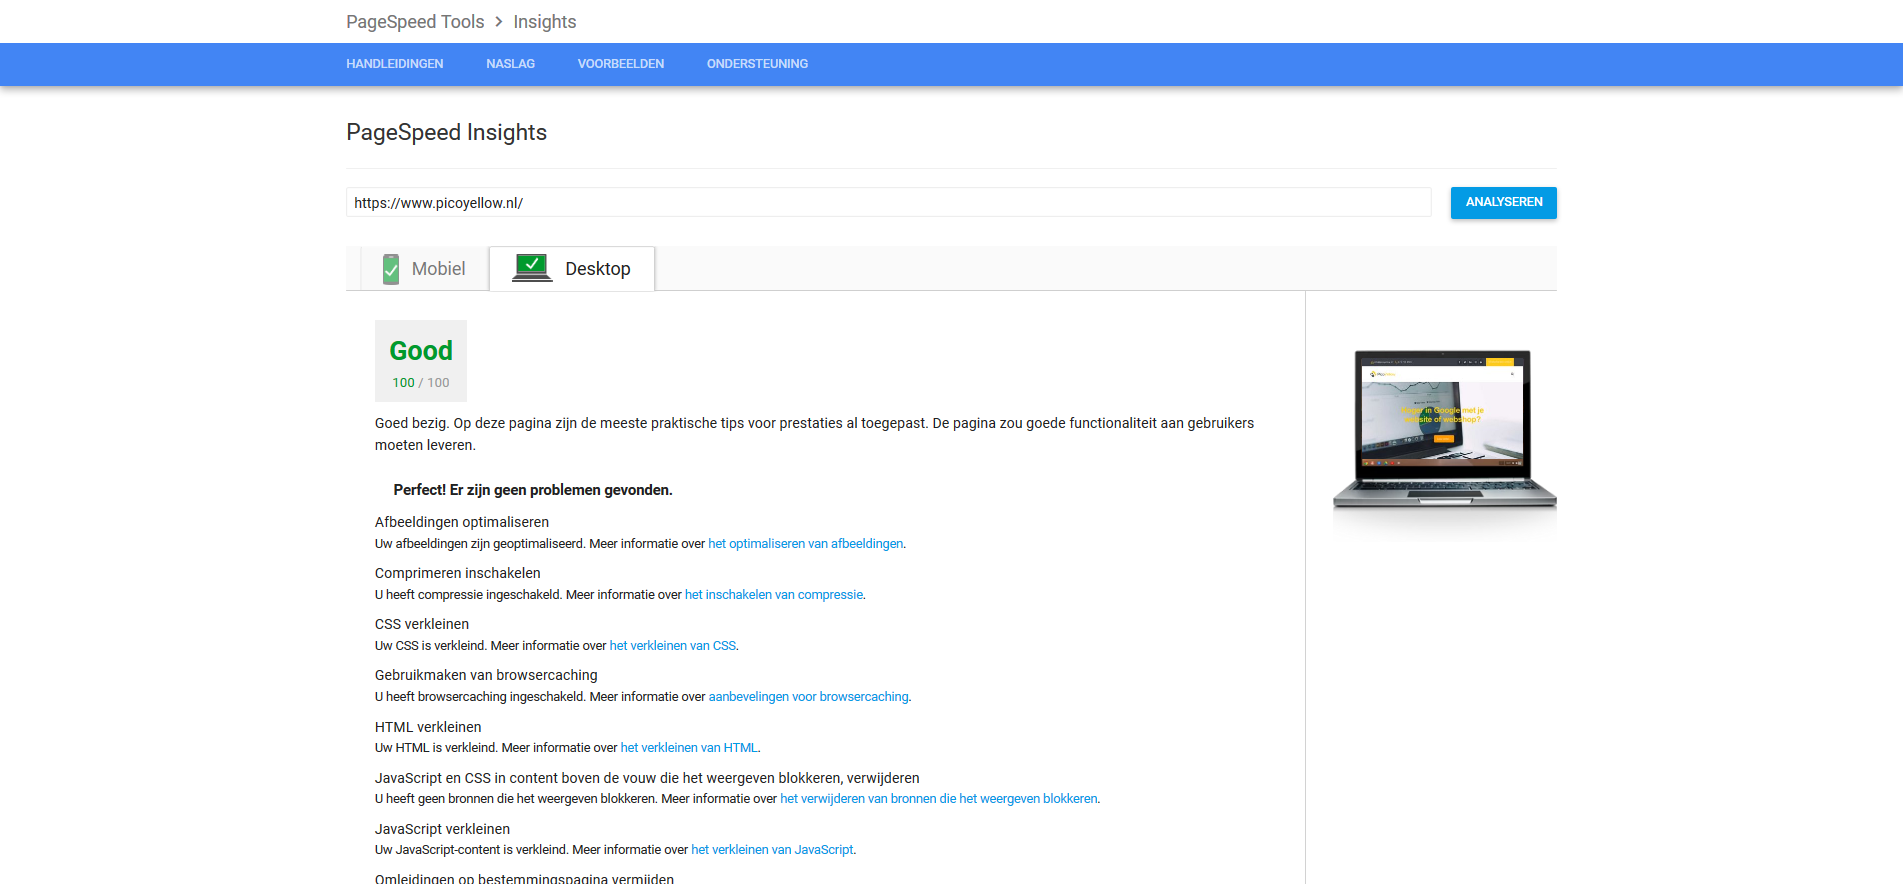This screenshot has width=1903, height=884.
Task: Click the breadcrumb chevron after PageSpeed Tools
Action: (499, 22)
